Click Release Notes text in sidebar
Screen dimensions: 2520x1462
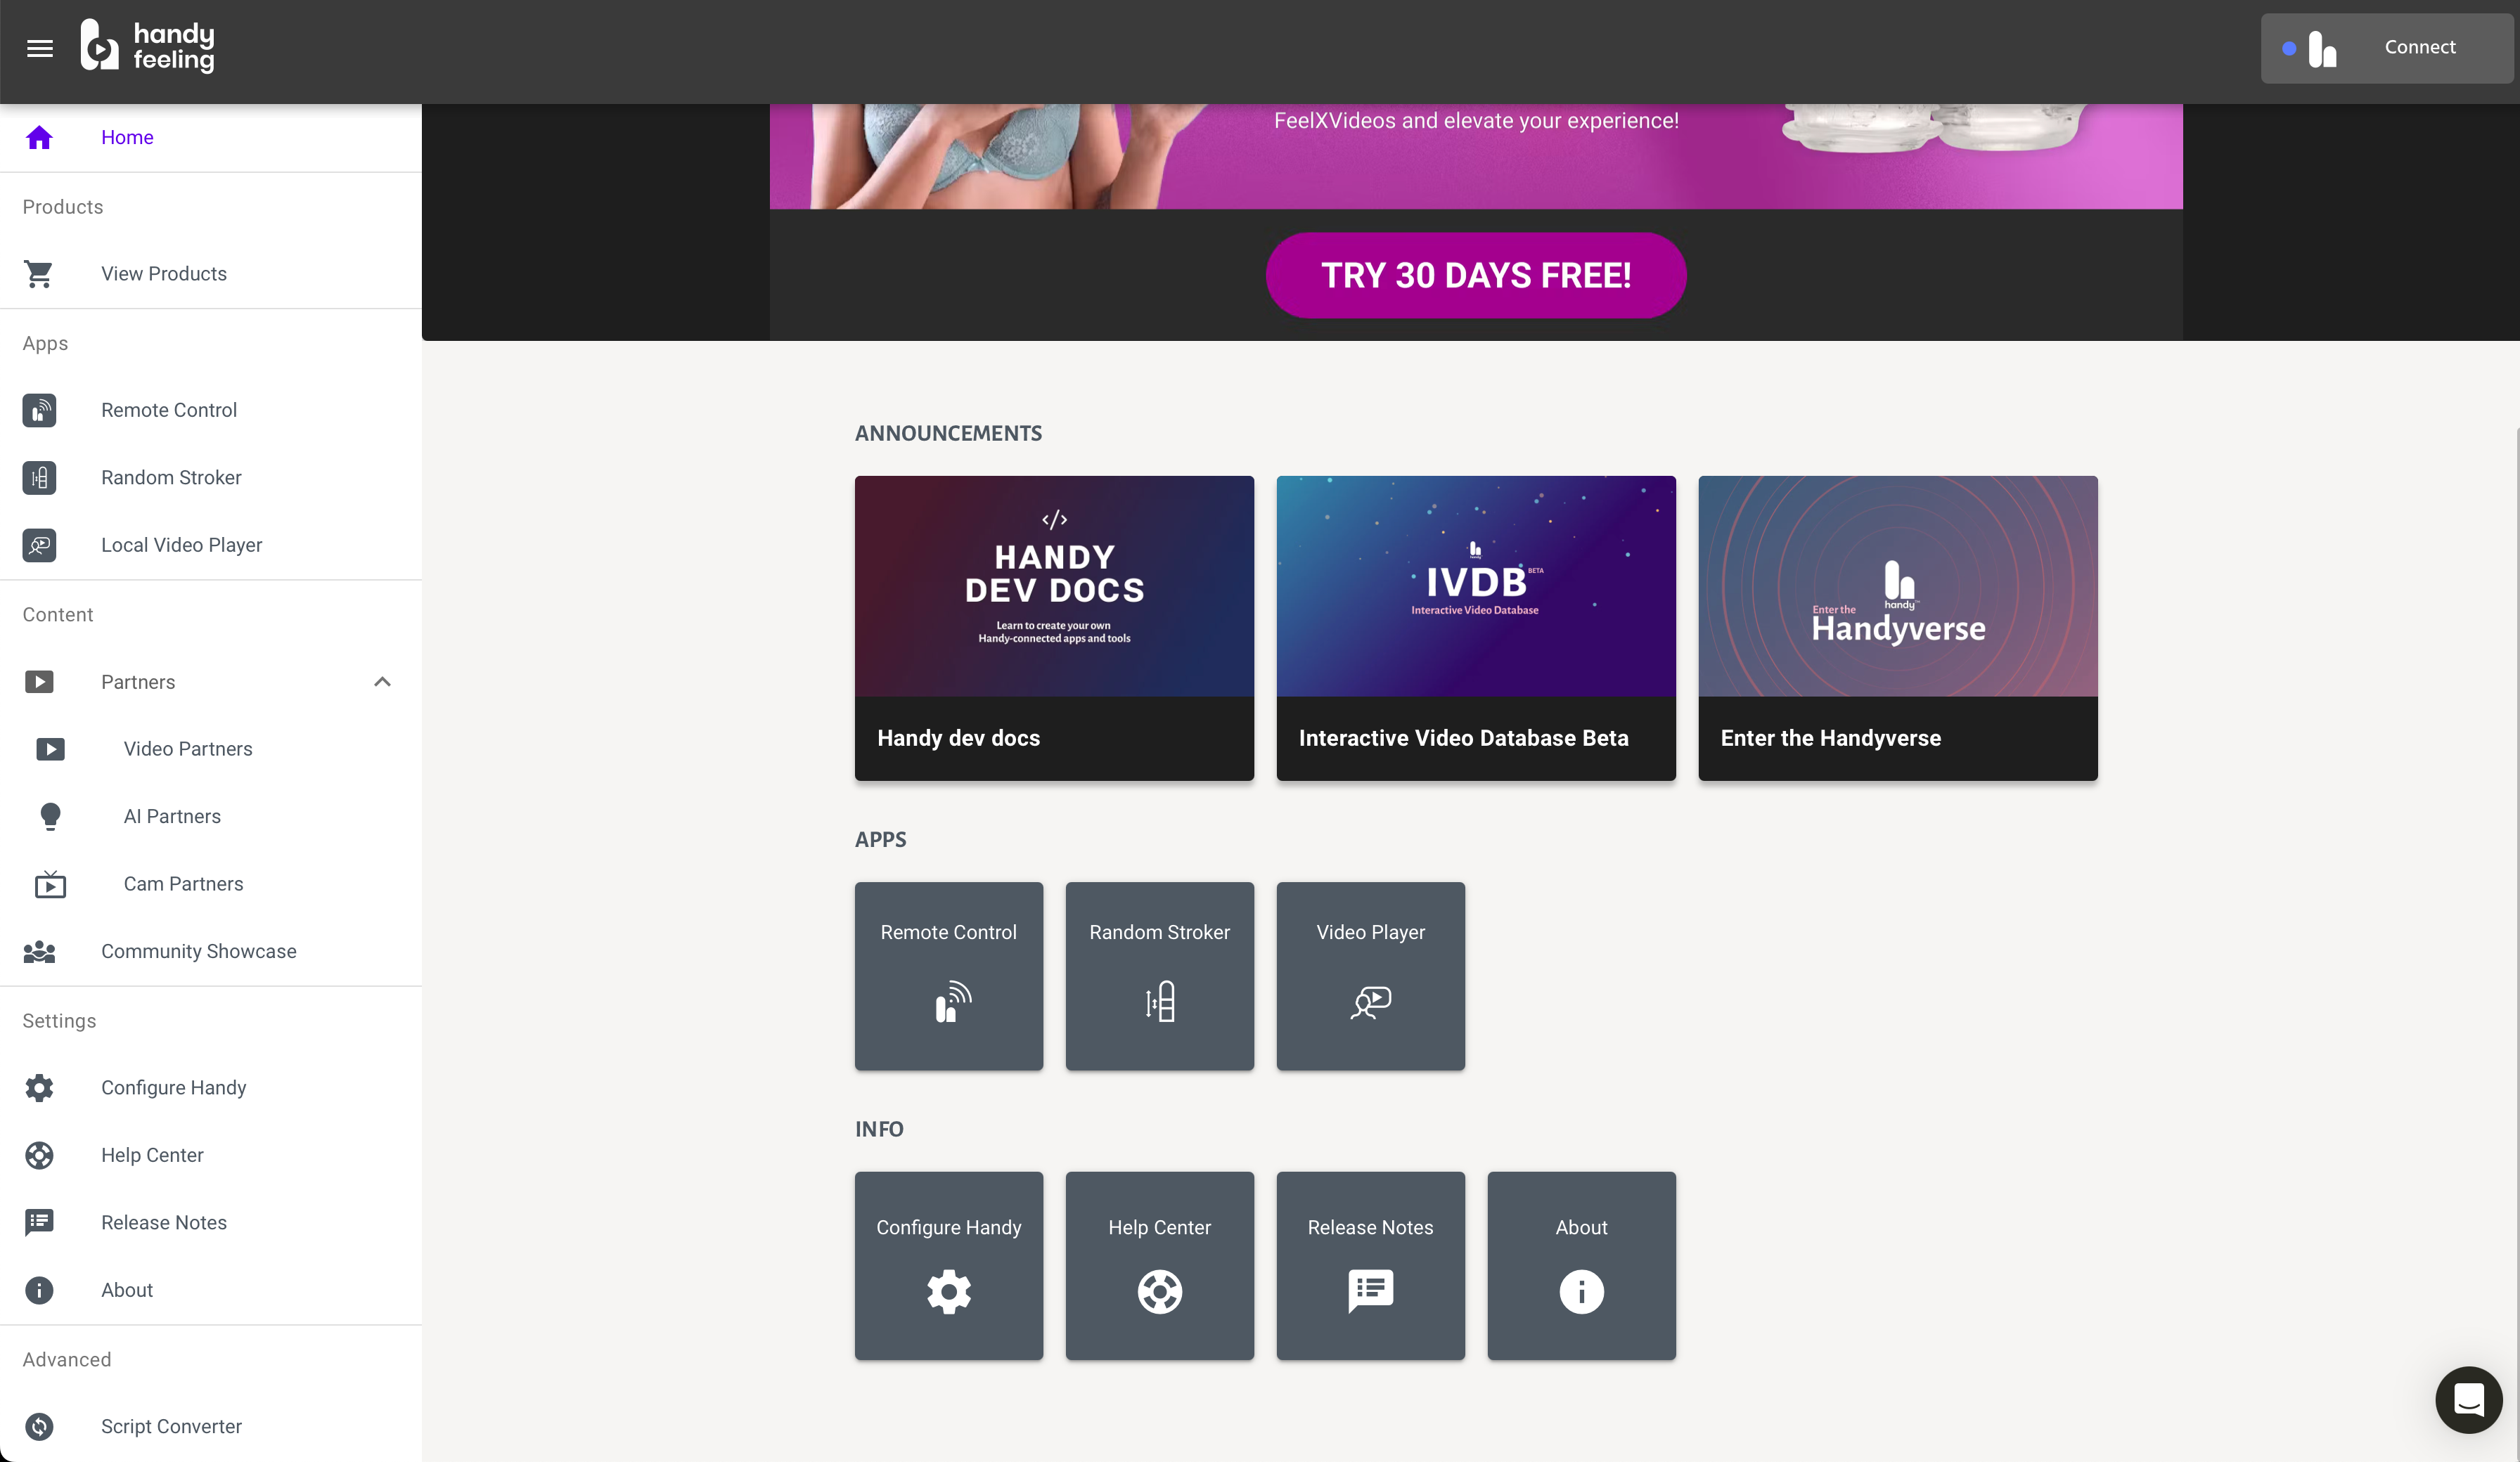164,1223
